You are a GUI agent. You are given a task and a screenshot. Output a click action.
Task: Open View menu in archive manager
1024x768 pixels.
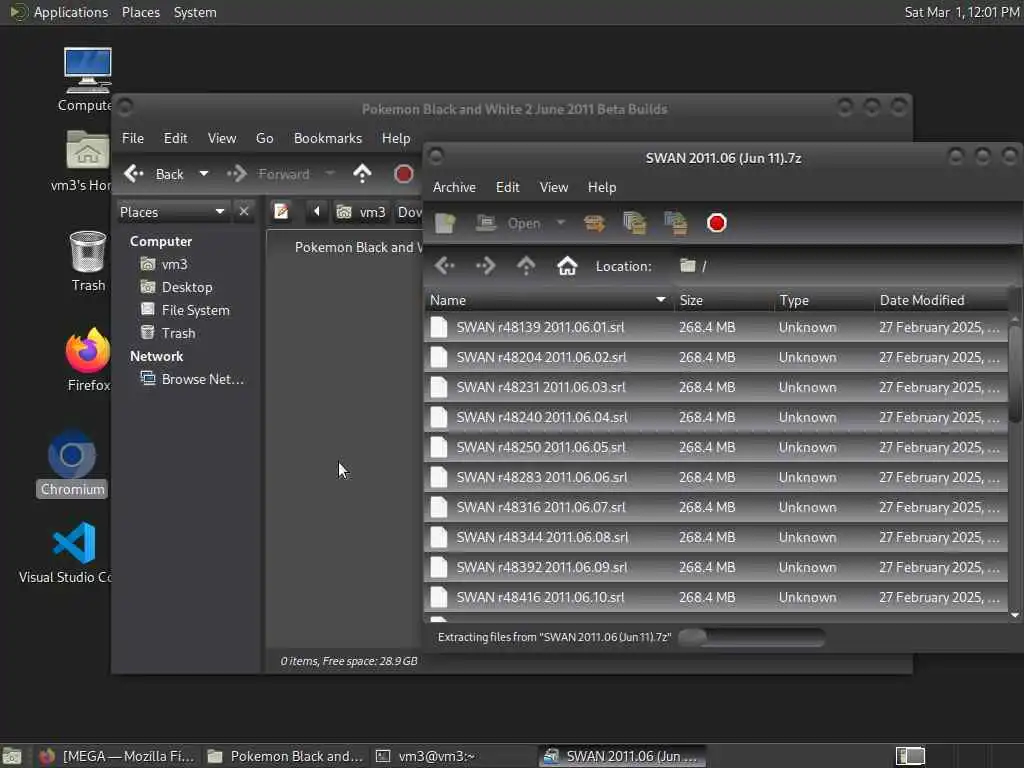point(553,187)
